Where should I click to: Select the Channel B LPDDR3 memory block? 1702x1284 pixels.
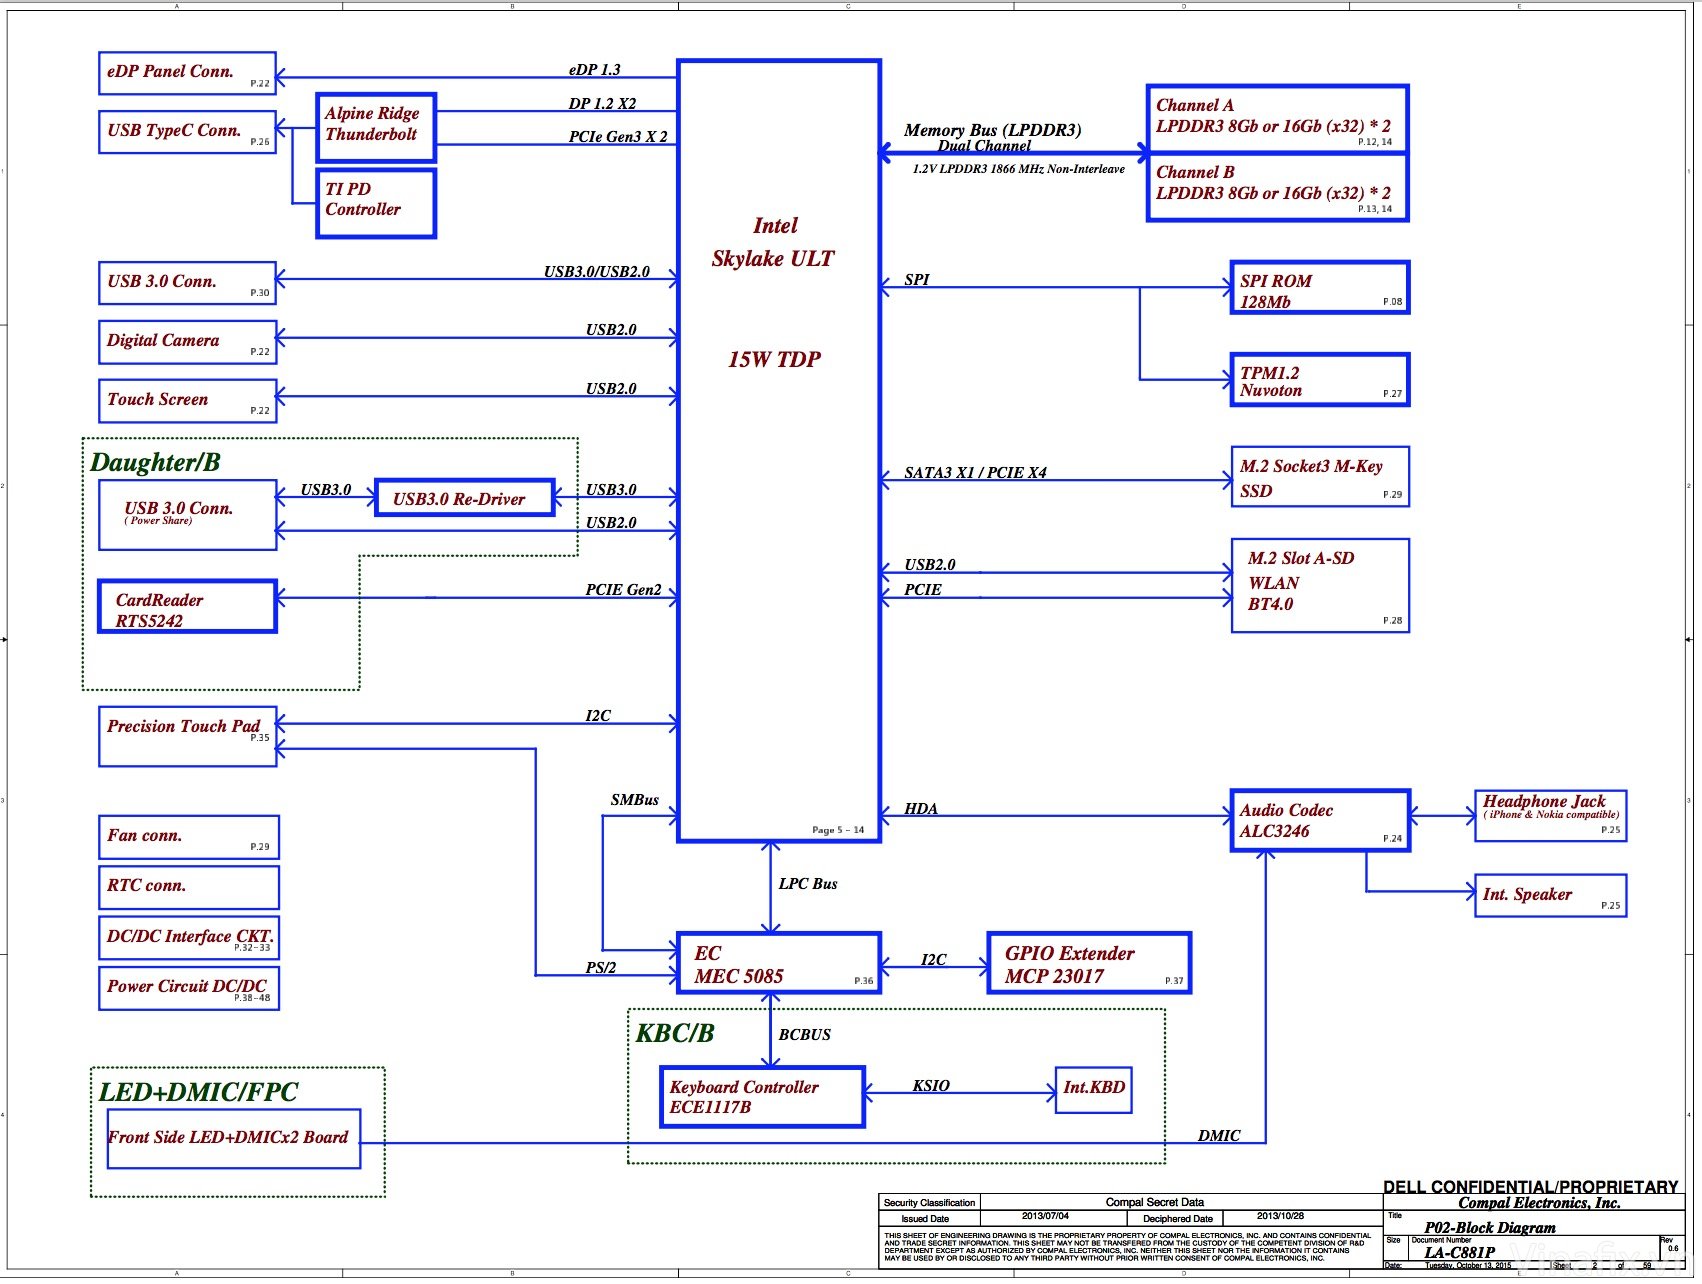pos(1277,187)
